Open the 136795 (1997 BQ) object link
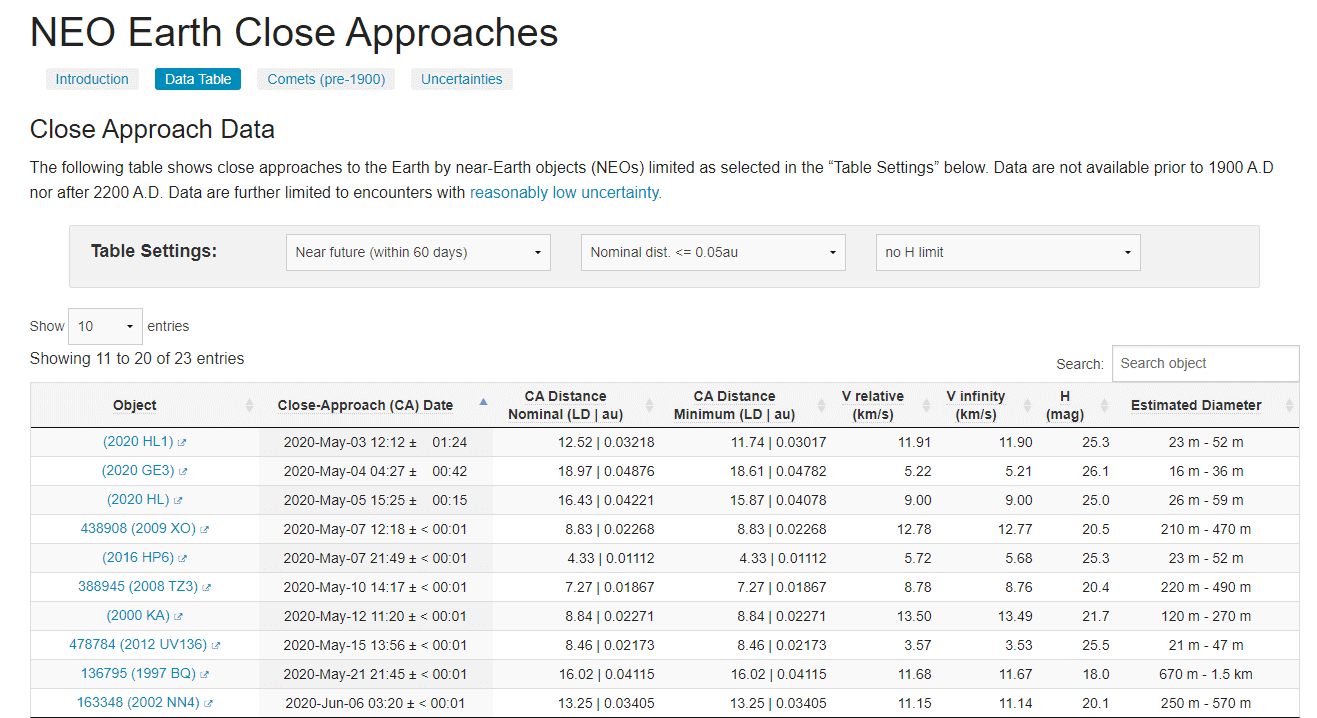Screen dimensions: 1317x718 [138, 674]
